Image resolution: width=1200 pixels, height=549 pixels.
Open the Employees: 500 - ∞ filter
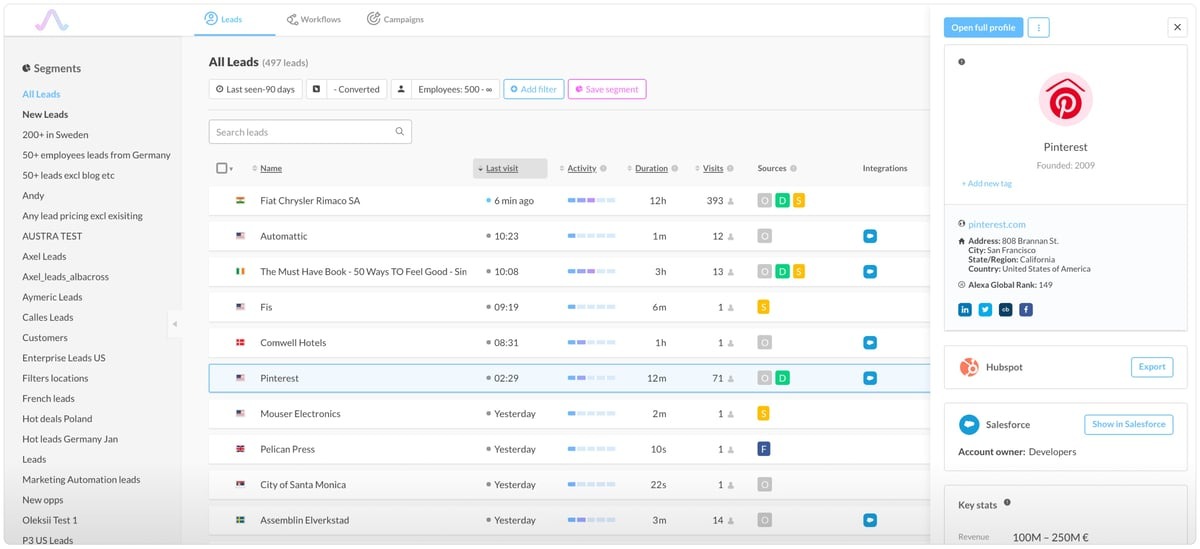[445, 89]
